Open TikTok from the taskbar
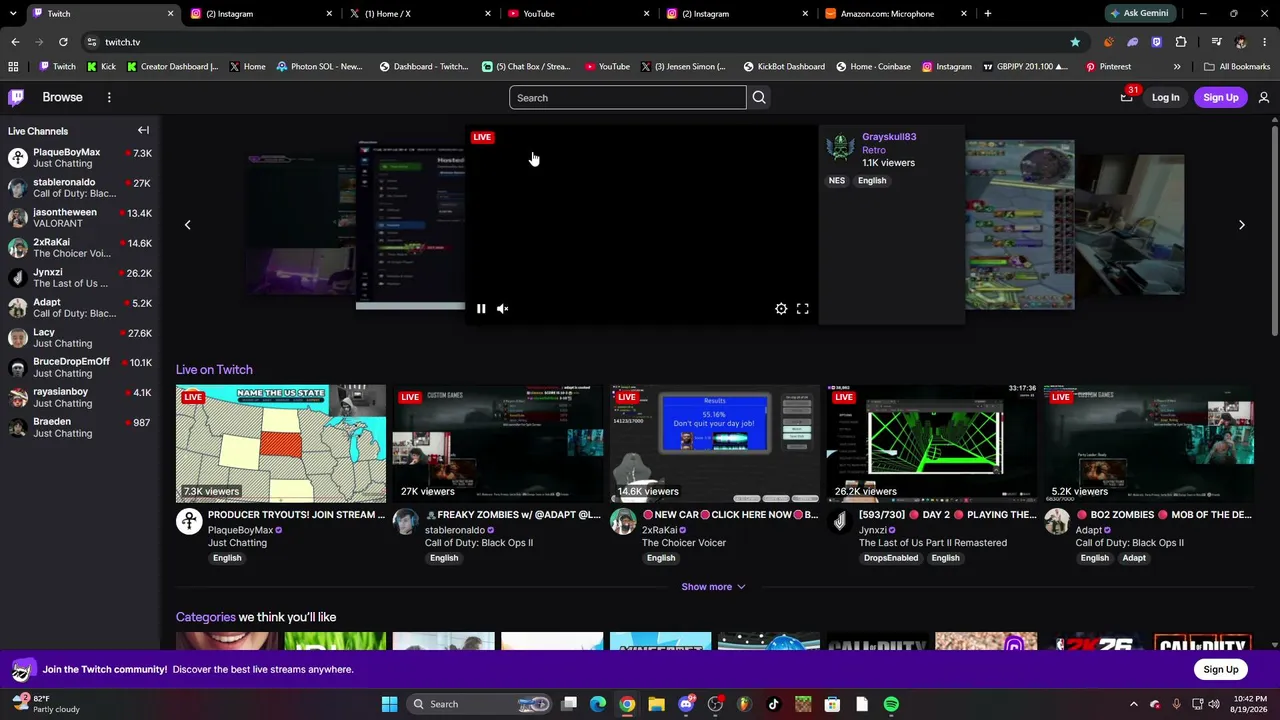This screenshot has width=1280, height=720. pyautogui.click(x=773, y=704)
